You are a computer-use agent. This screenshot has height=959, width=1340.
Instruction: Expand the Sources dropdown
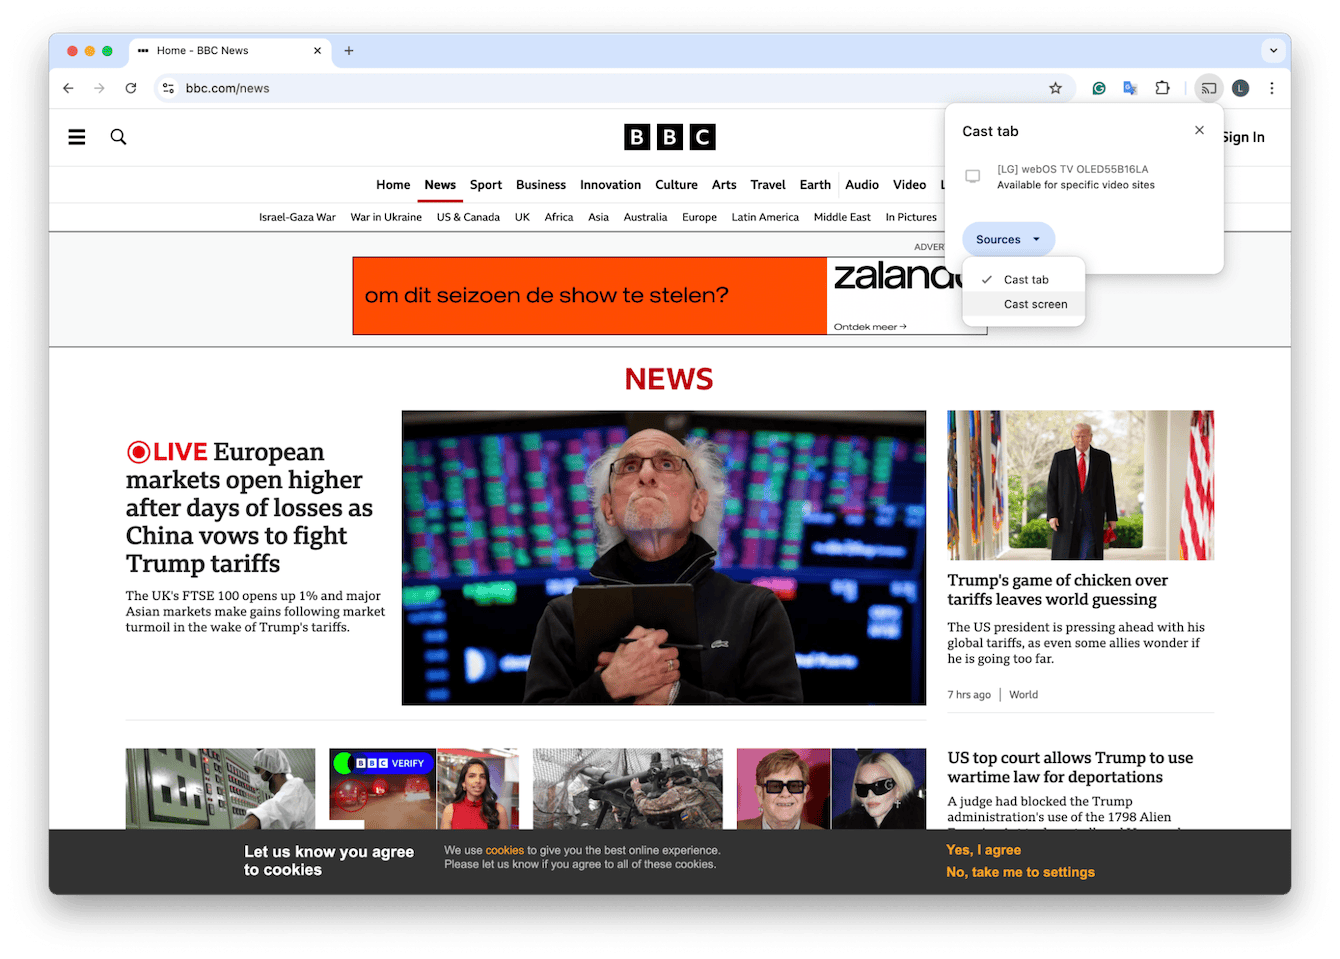click(1008, 240)
